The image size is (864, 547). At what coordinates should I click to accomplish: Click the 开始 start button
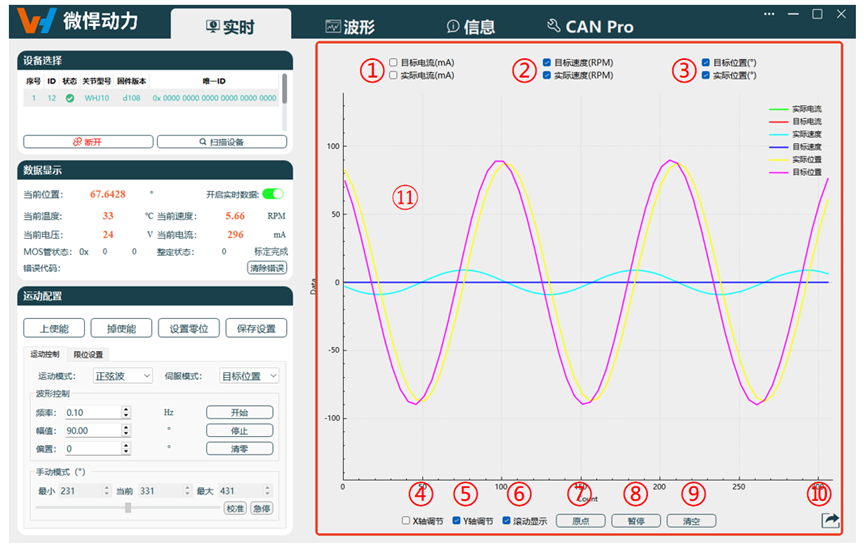239,412
